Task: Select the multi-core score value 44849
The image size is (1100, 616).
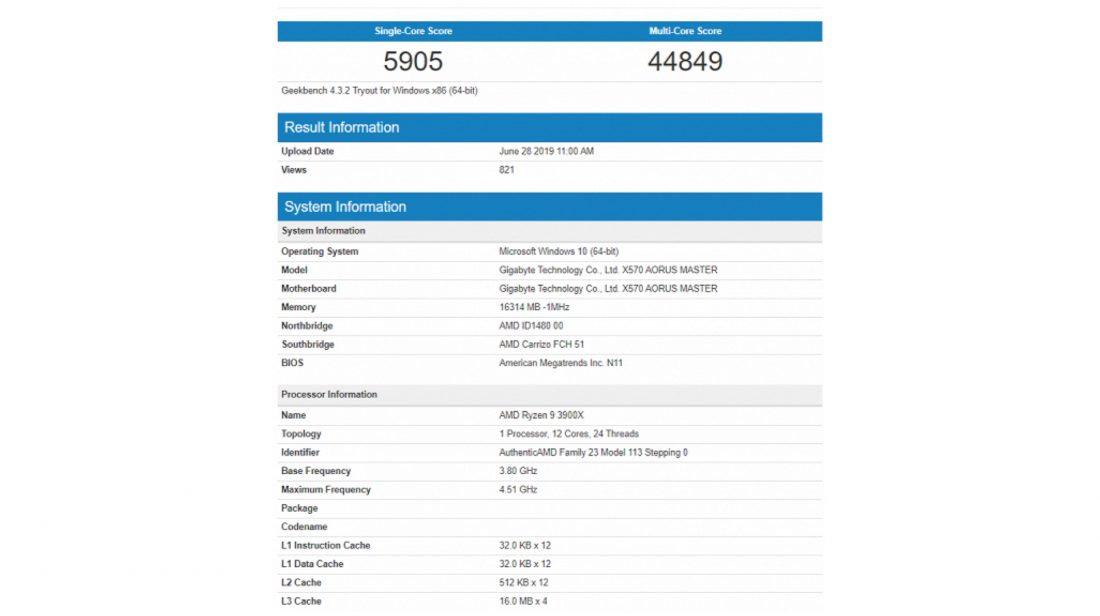Action: [685, 62]
